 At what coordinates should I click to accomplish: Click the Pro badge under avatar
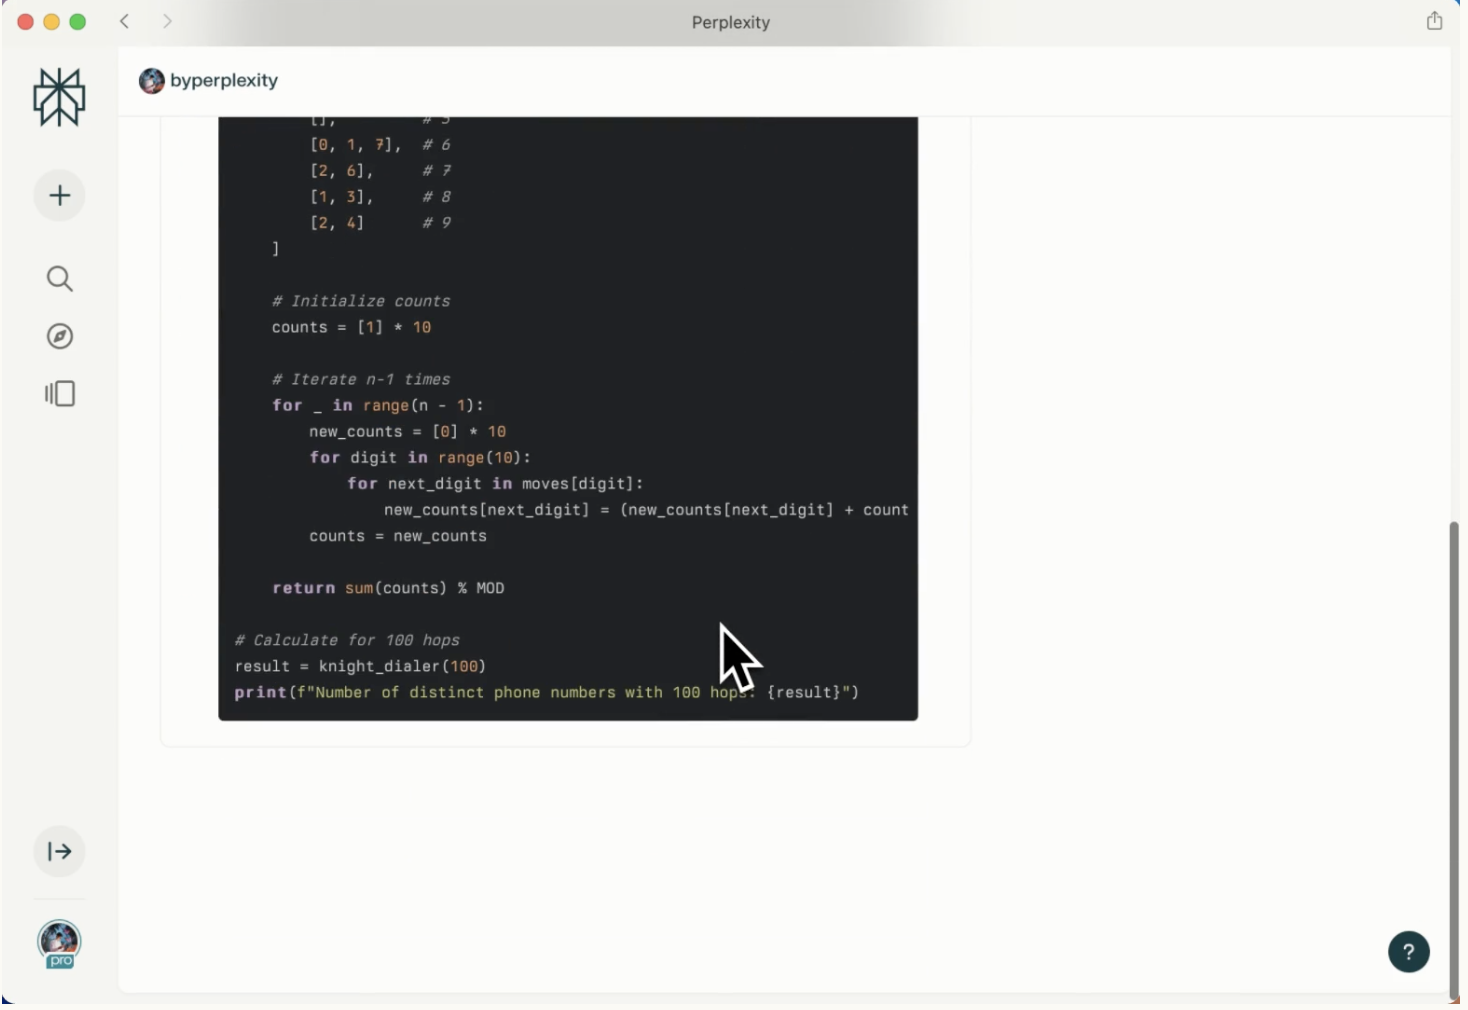coord(60,961)
